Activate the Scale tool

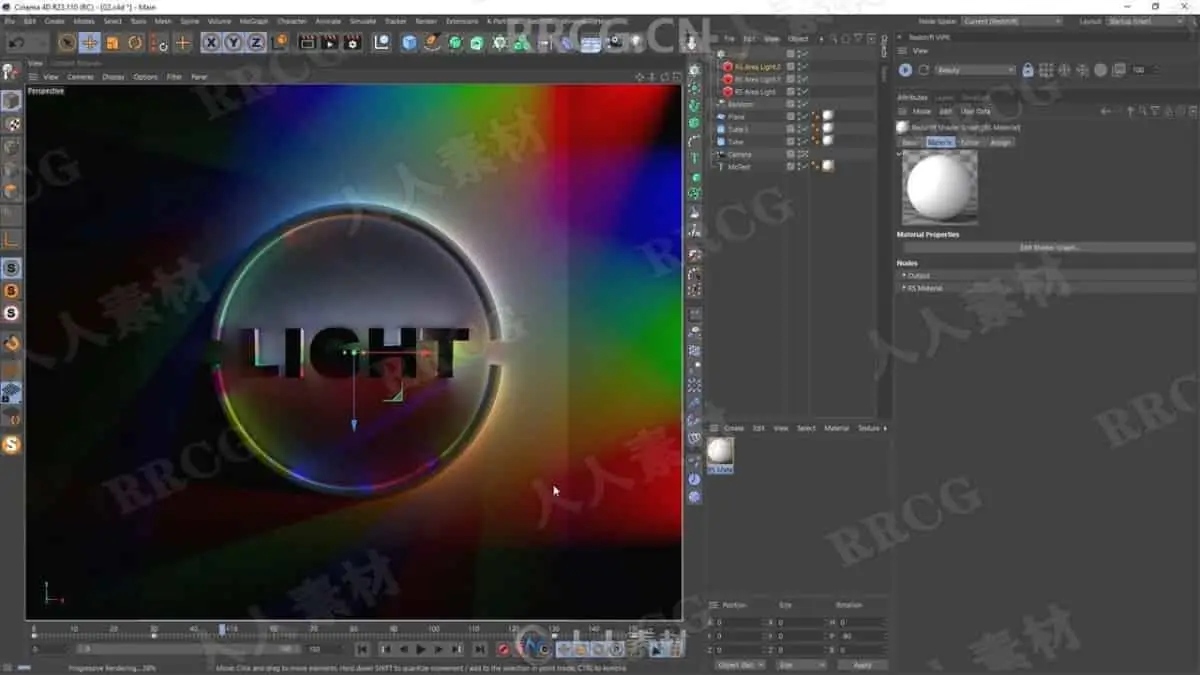(x=112, y=43)
